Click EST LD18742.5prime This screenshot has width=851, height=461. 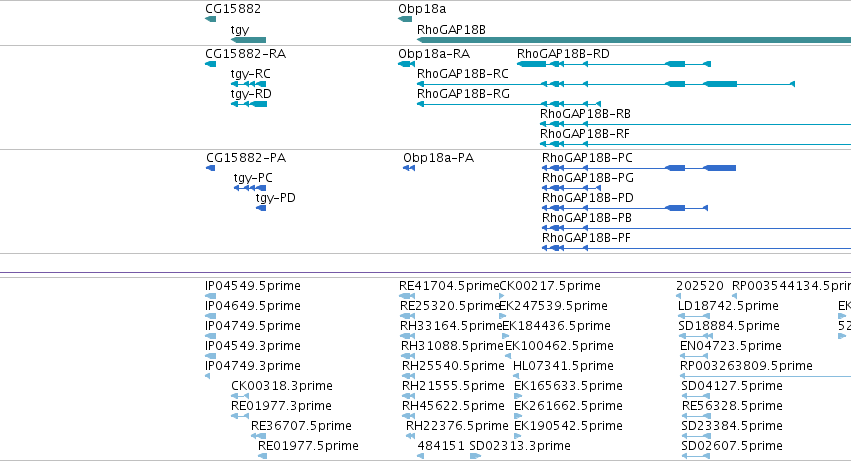point(728,306)
